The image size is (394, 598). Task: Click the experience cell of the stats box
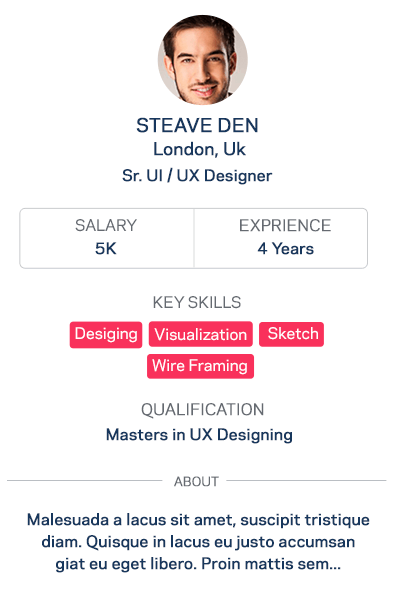click(281, 238)
